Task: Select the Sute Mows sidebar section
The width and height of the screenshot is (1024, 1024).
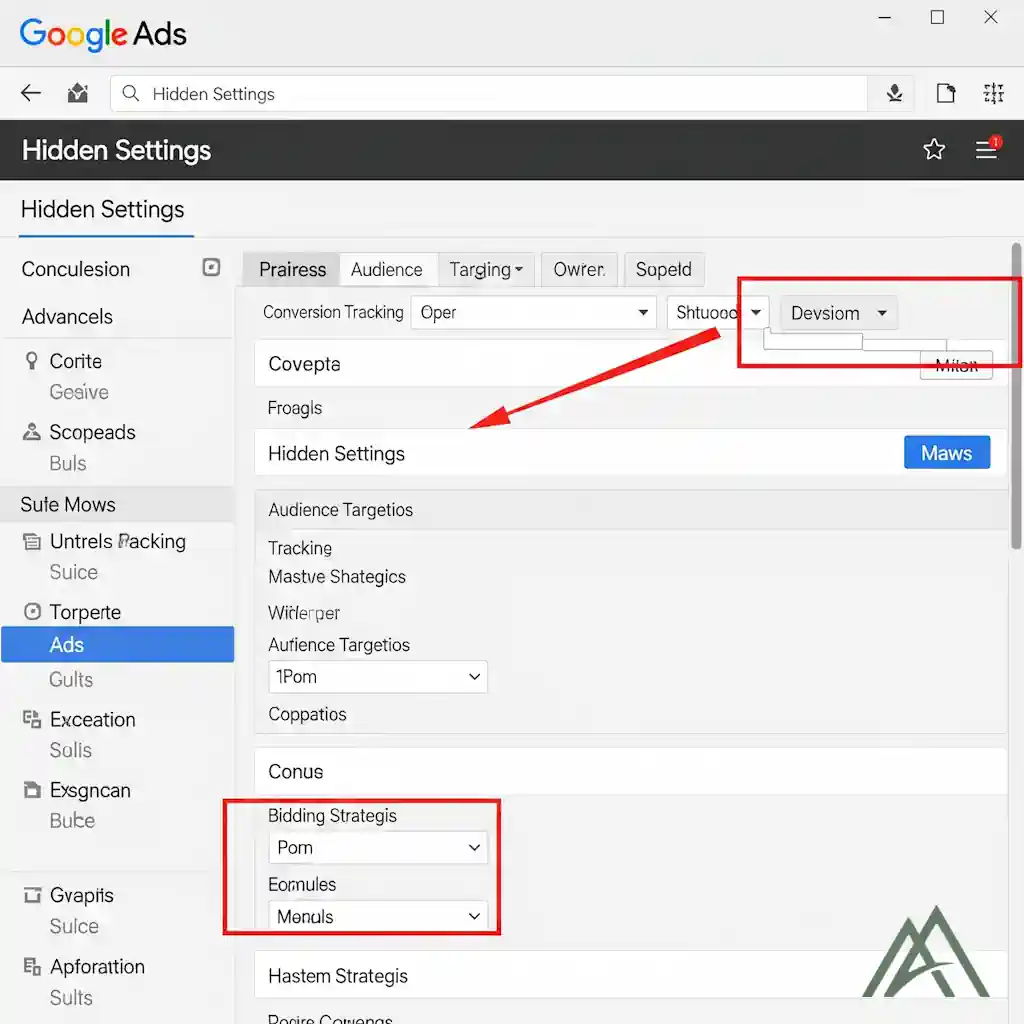Action: click(118, 504)
